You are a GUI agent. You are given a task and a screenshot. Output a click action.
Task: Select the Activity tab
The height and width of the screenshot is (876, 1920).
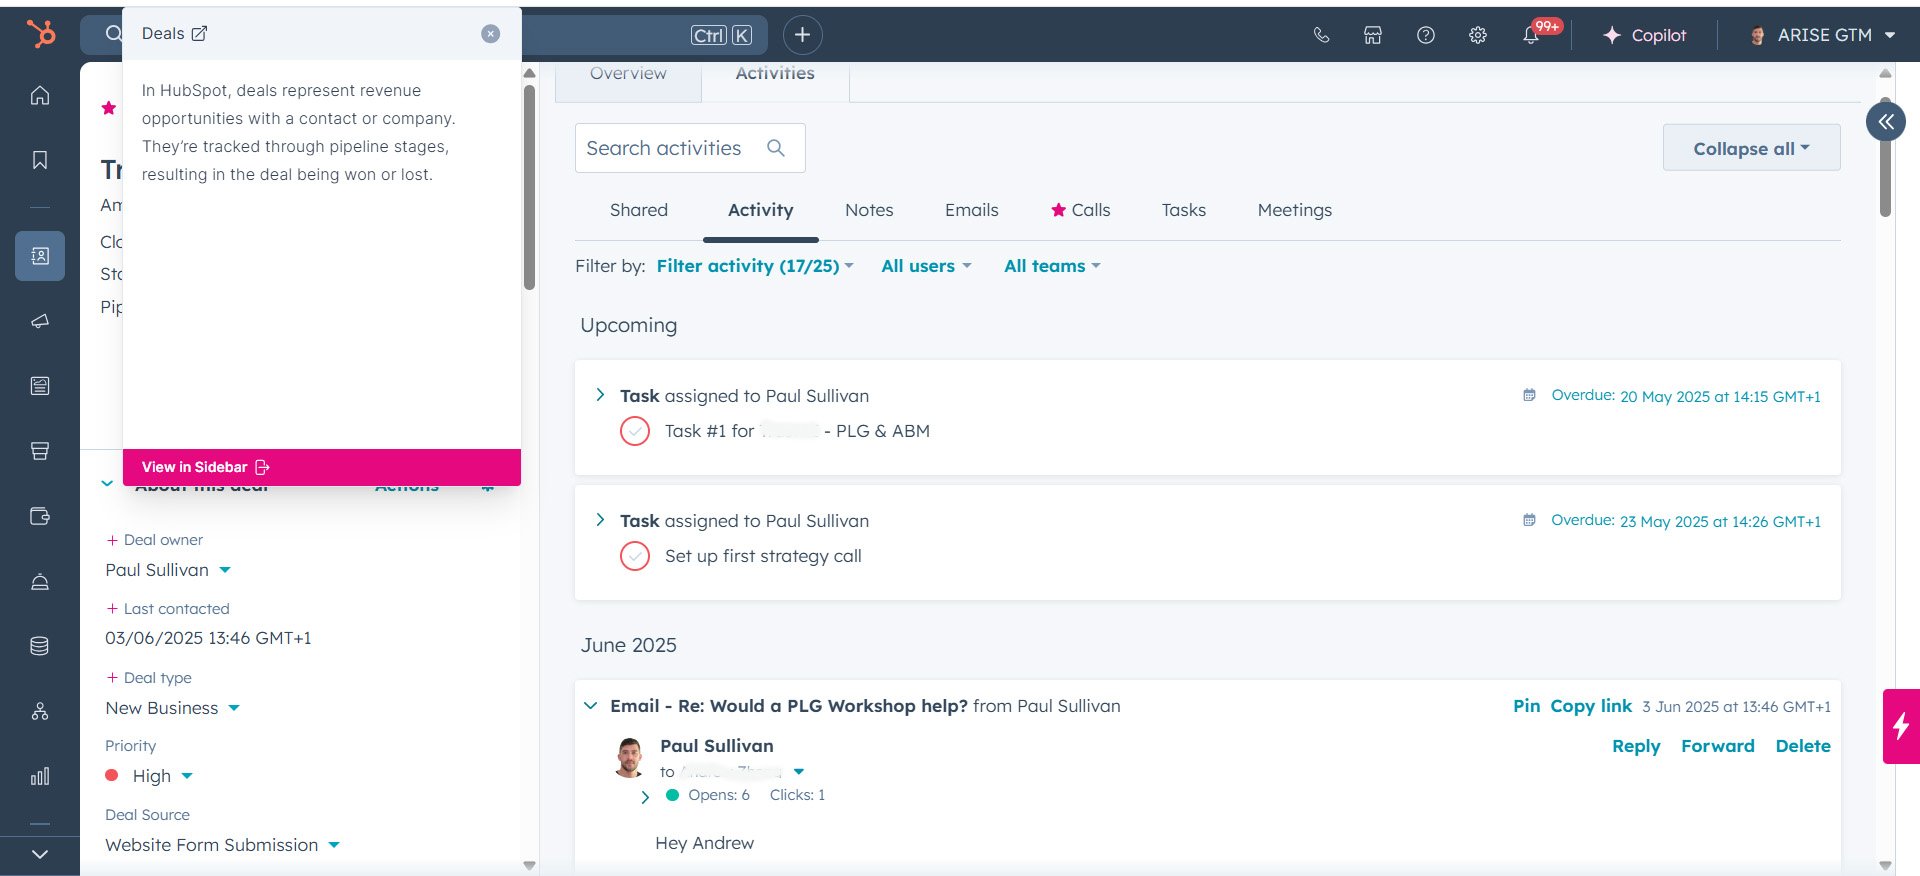(761, 210)
